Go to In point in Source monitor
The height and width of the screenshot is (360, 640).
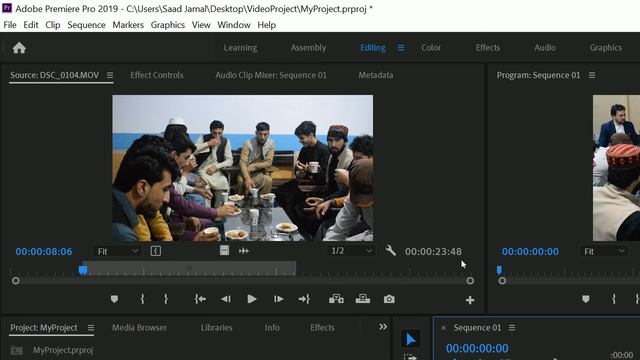click(200, 299)
